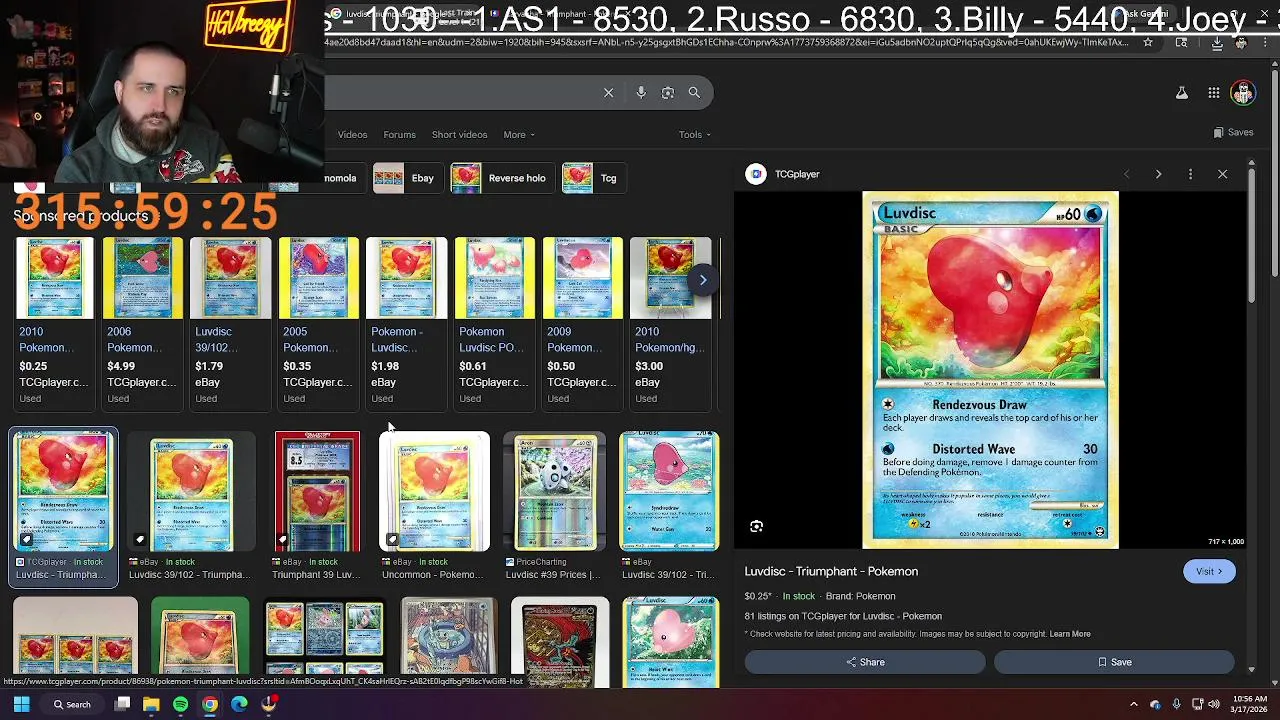This screenshot has height=720, width=1280.
Task: Open the Saves link
Action: coord(1233,132)
